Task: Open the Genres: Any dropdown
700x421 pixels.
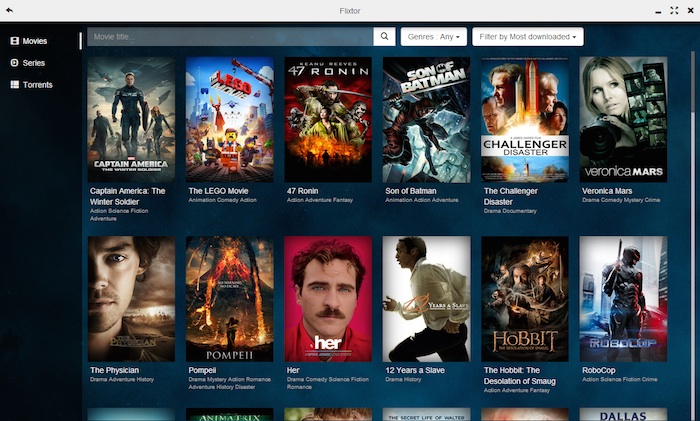Action: click(x=433, y=37)
